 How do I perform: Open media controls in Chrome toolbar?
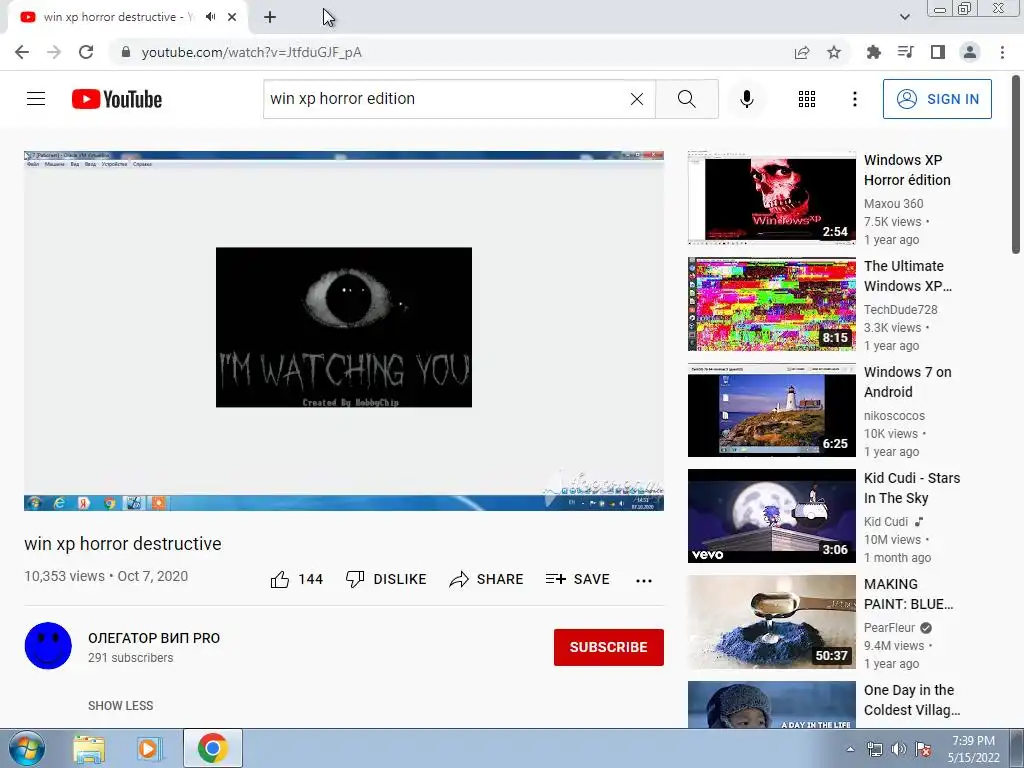coord(905,52)
